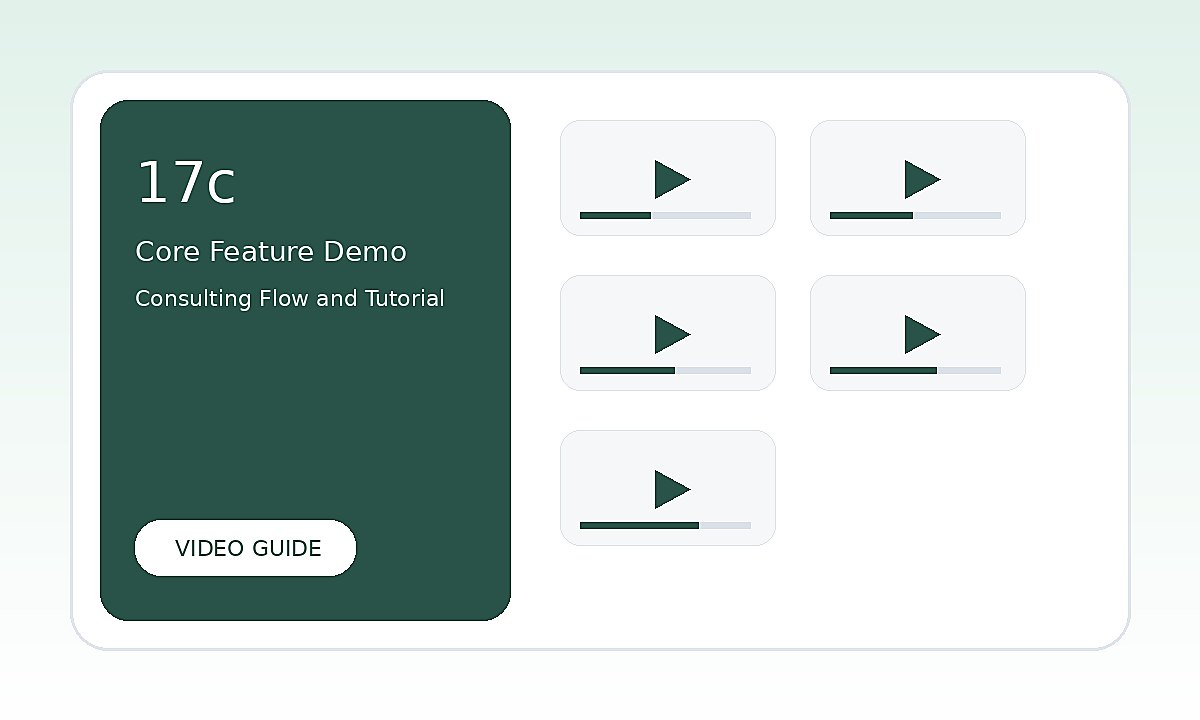The width and height of the screenshot is (1200, 720).
Task: Play the top-right video in the grid
Action: pos(922,179)
